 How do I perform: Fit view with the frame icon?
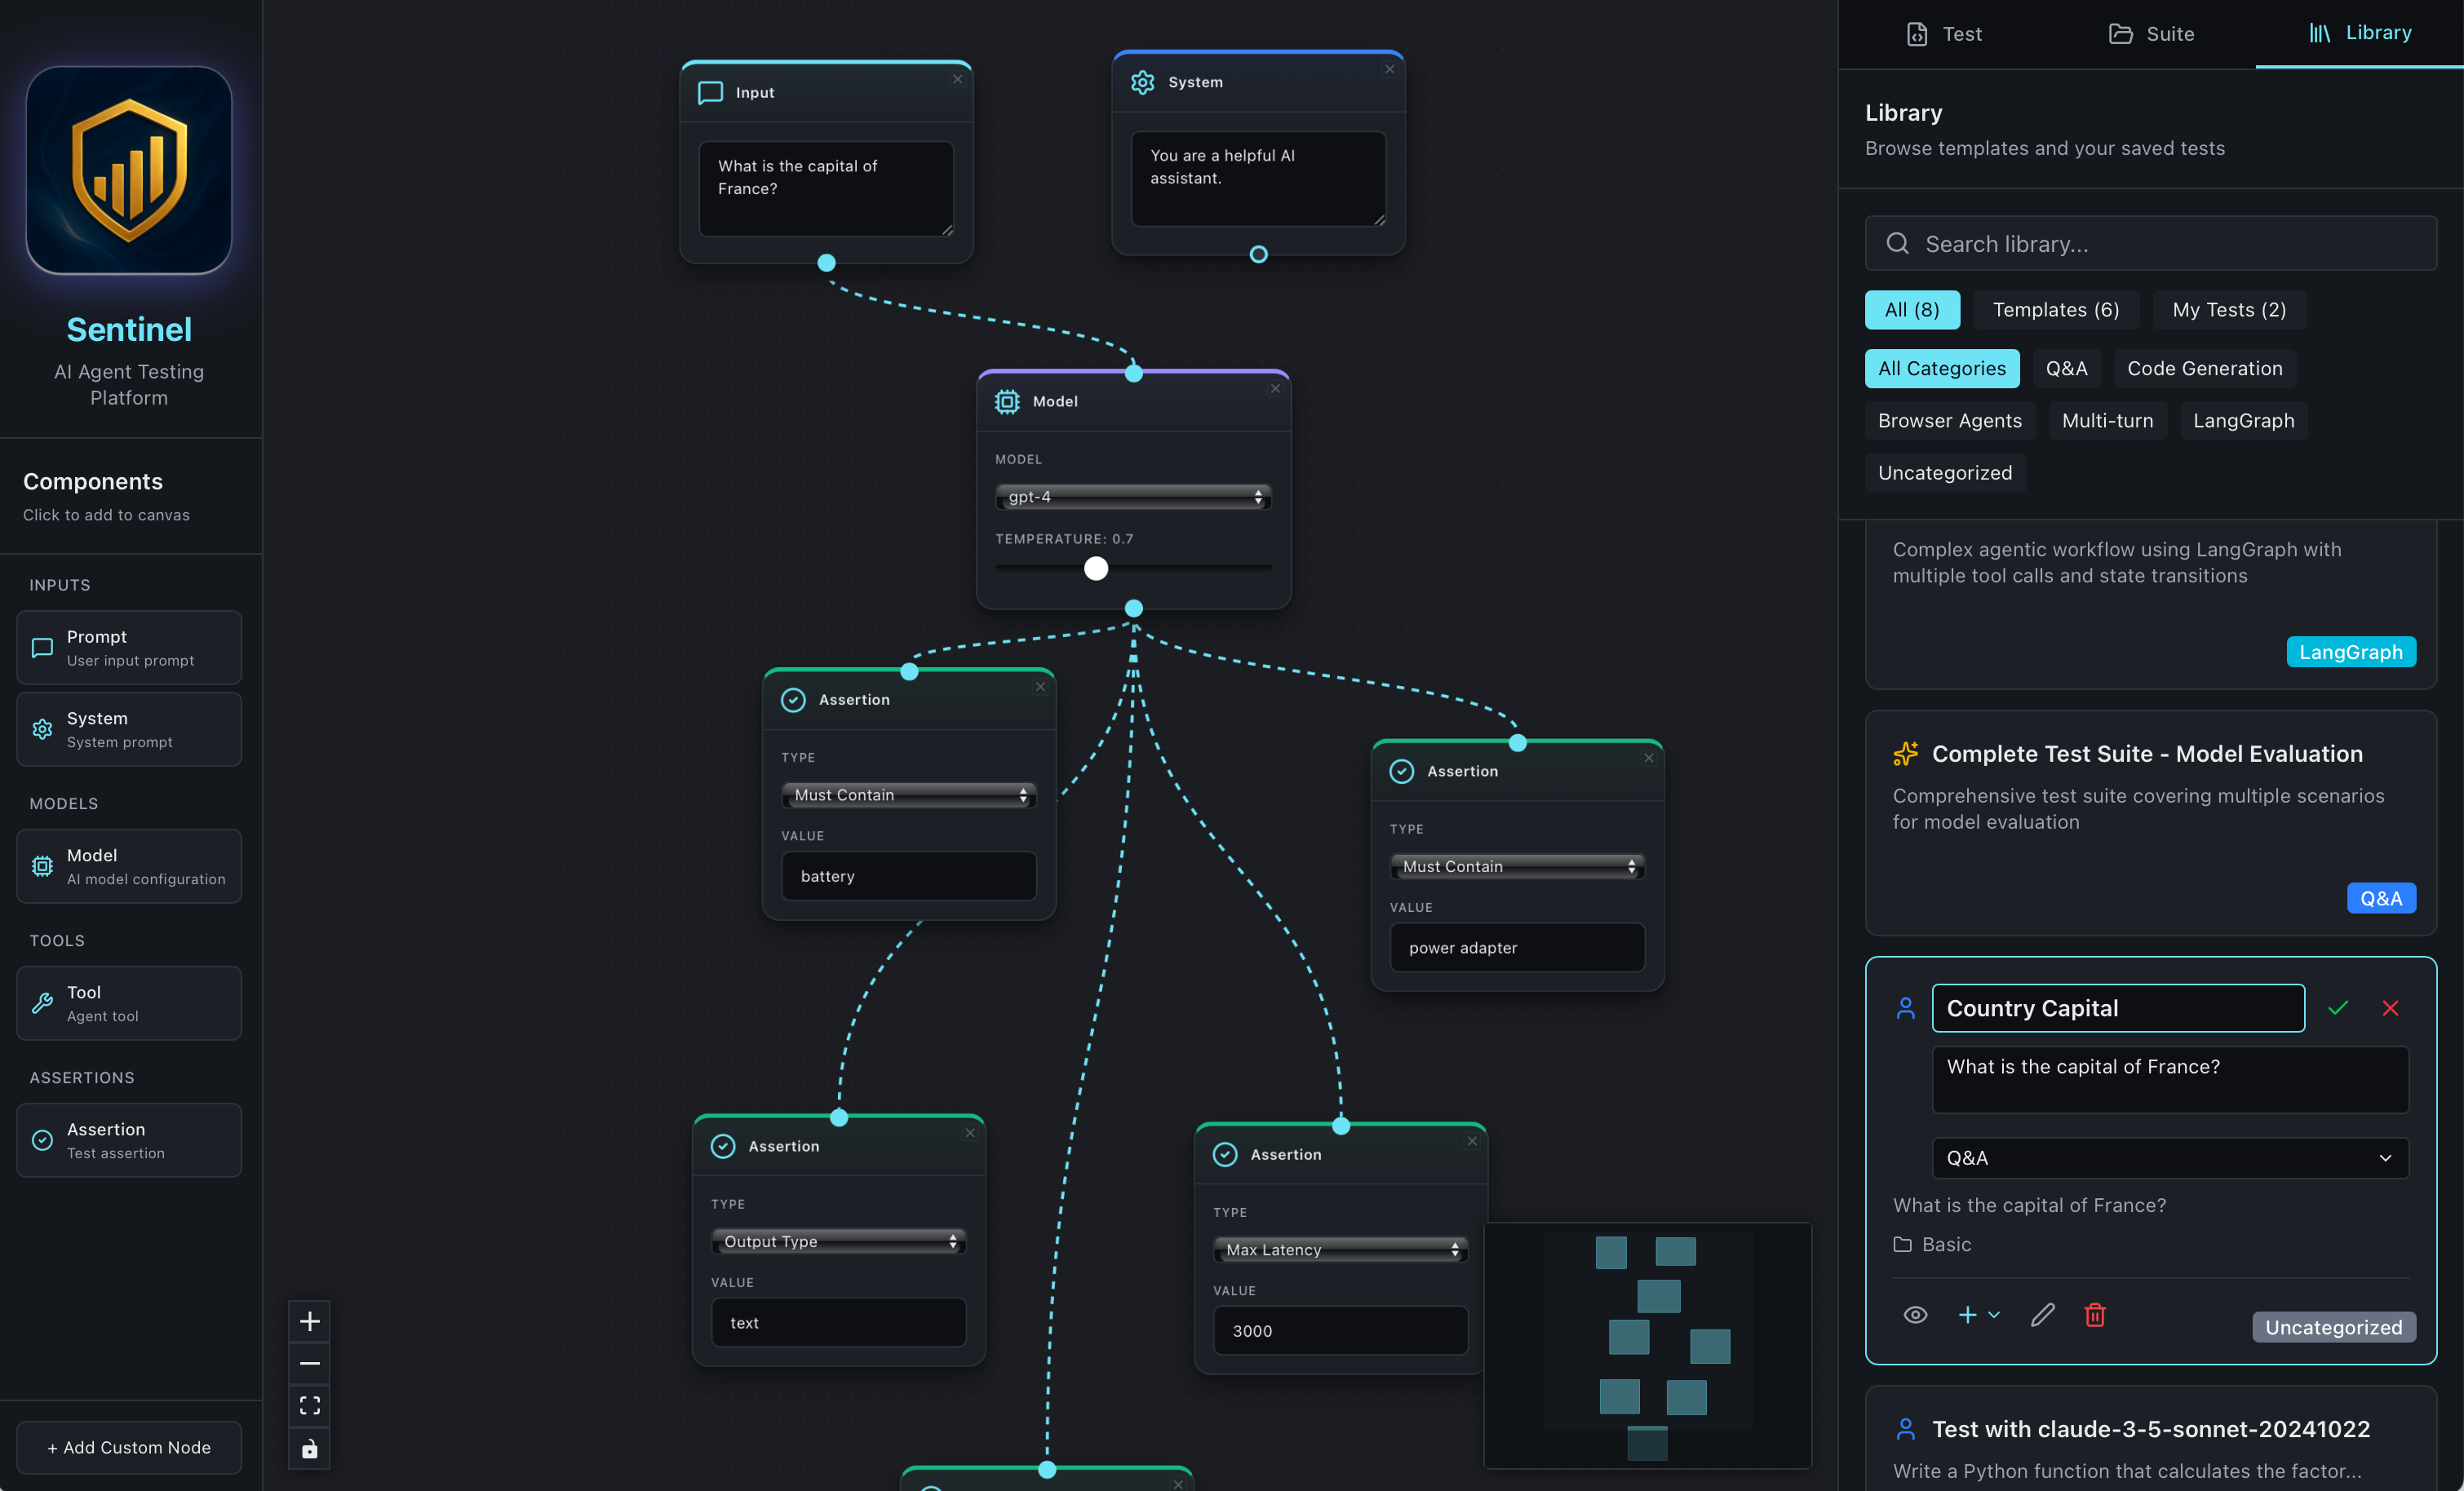coord(309,1405)
